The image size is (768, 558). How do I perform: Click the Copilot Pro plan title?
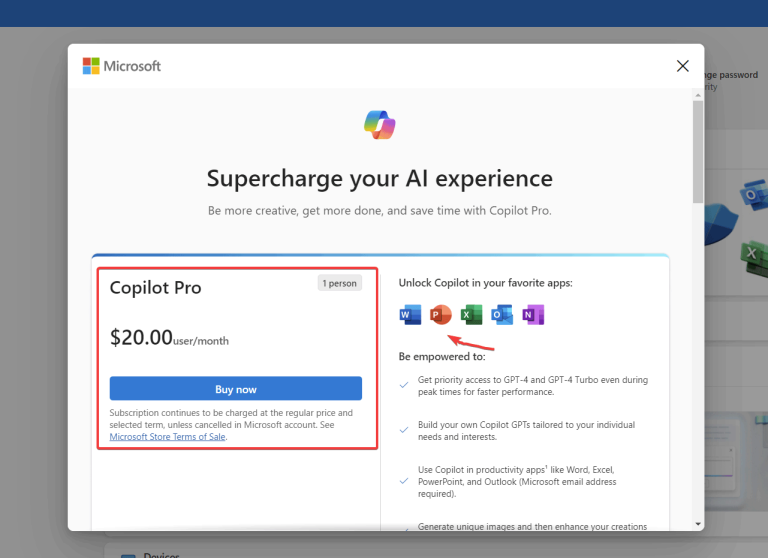tap(155, 288)
